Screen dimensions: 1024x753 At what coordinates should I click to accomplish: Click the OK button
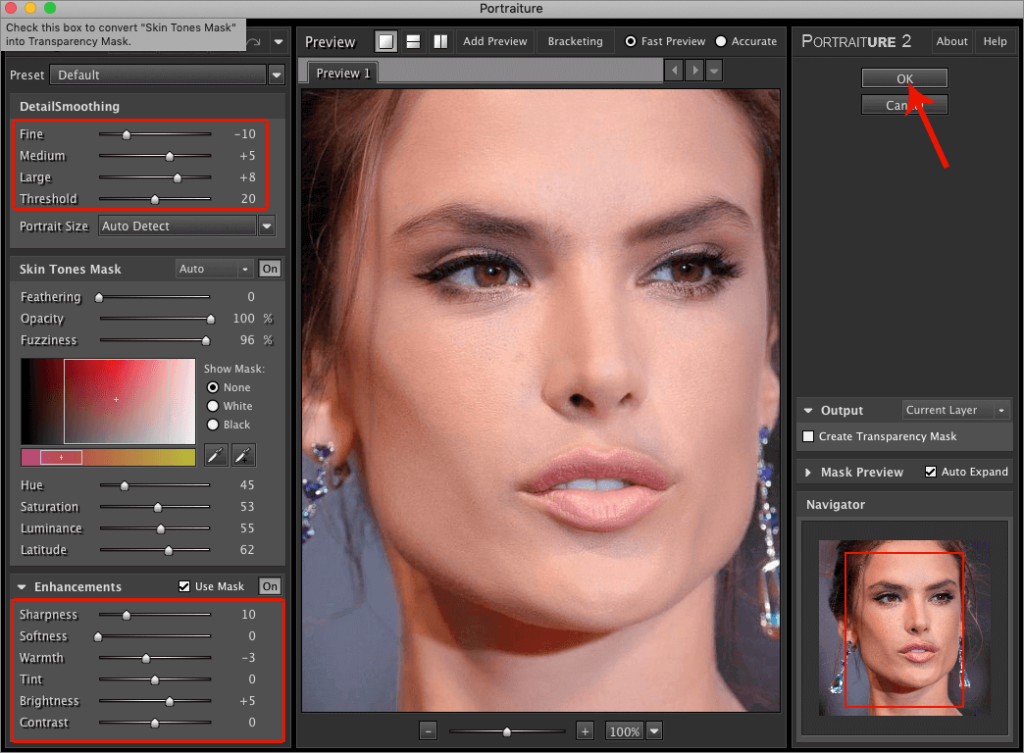pos(903,78)
